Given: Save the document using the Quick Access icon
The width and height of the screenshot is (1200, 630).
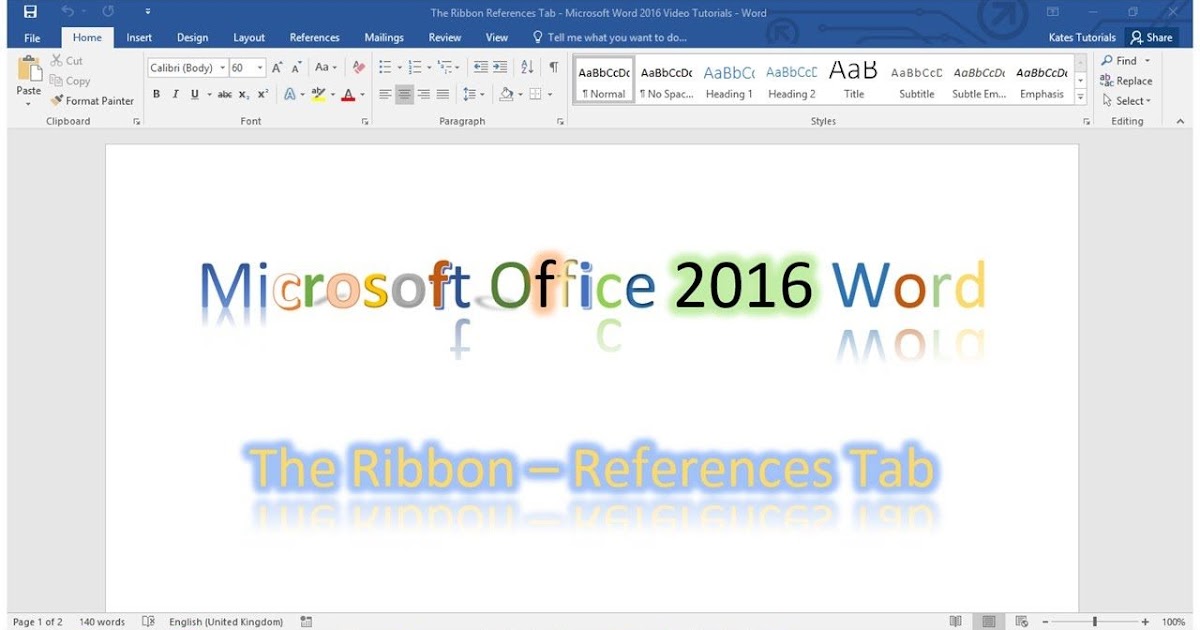Looking at the screenshot, I should point(30,12).
